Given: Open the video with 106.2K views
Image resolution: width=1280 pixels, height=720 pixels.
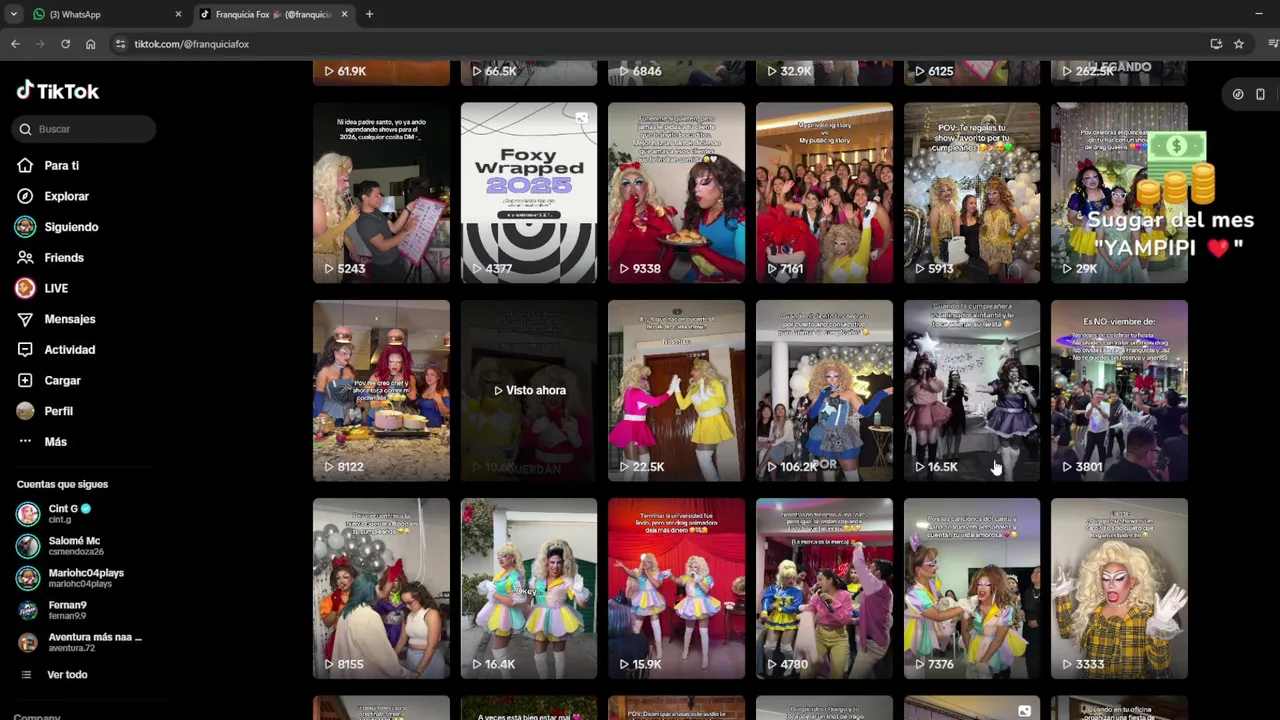Looking at the screenshot, I should pyautogui.click(x=824, y=390).
